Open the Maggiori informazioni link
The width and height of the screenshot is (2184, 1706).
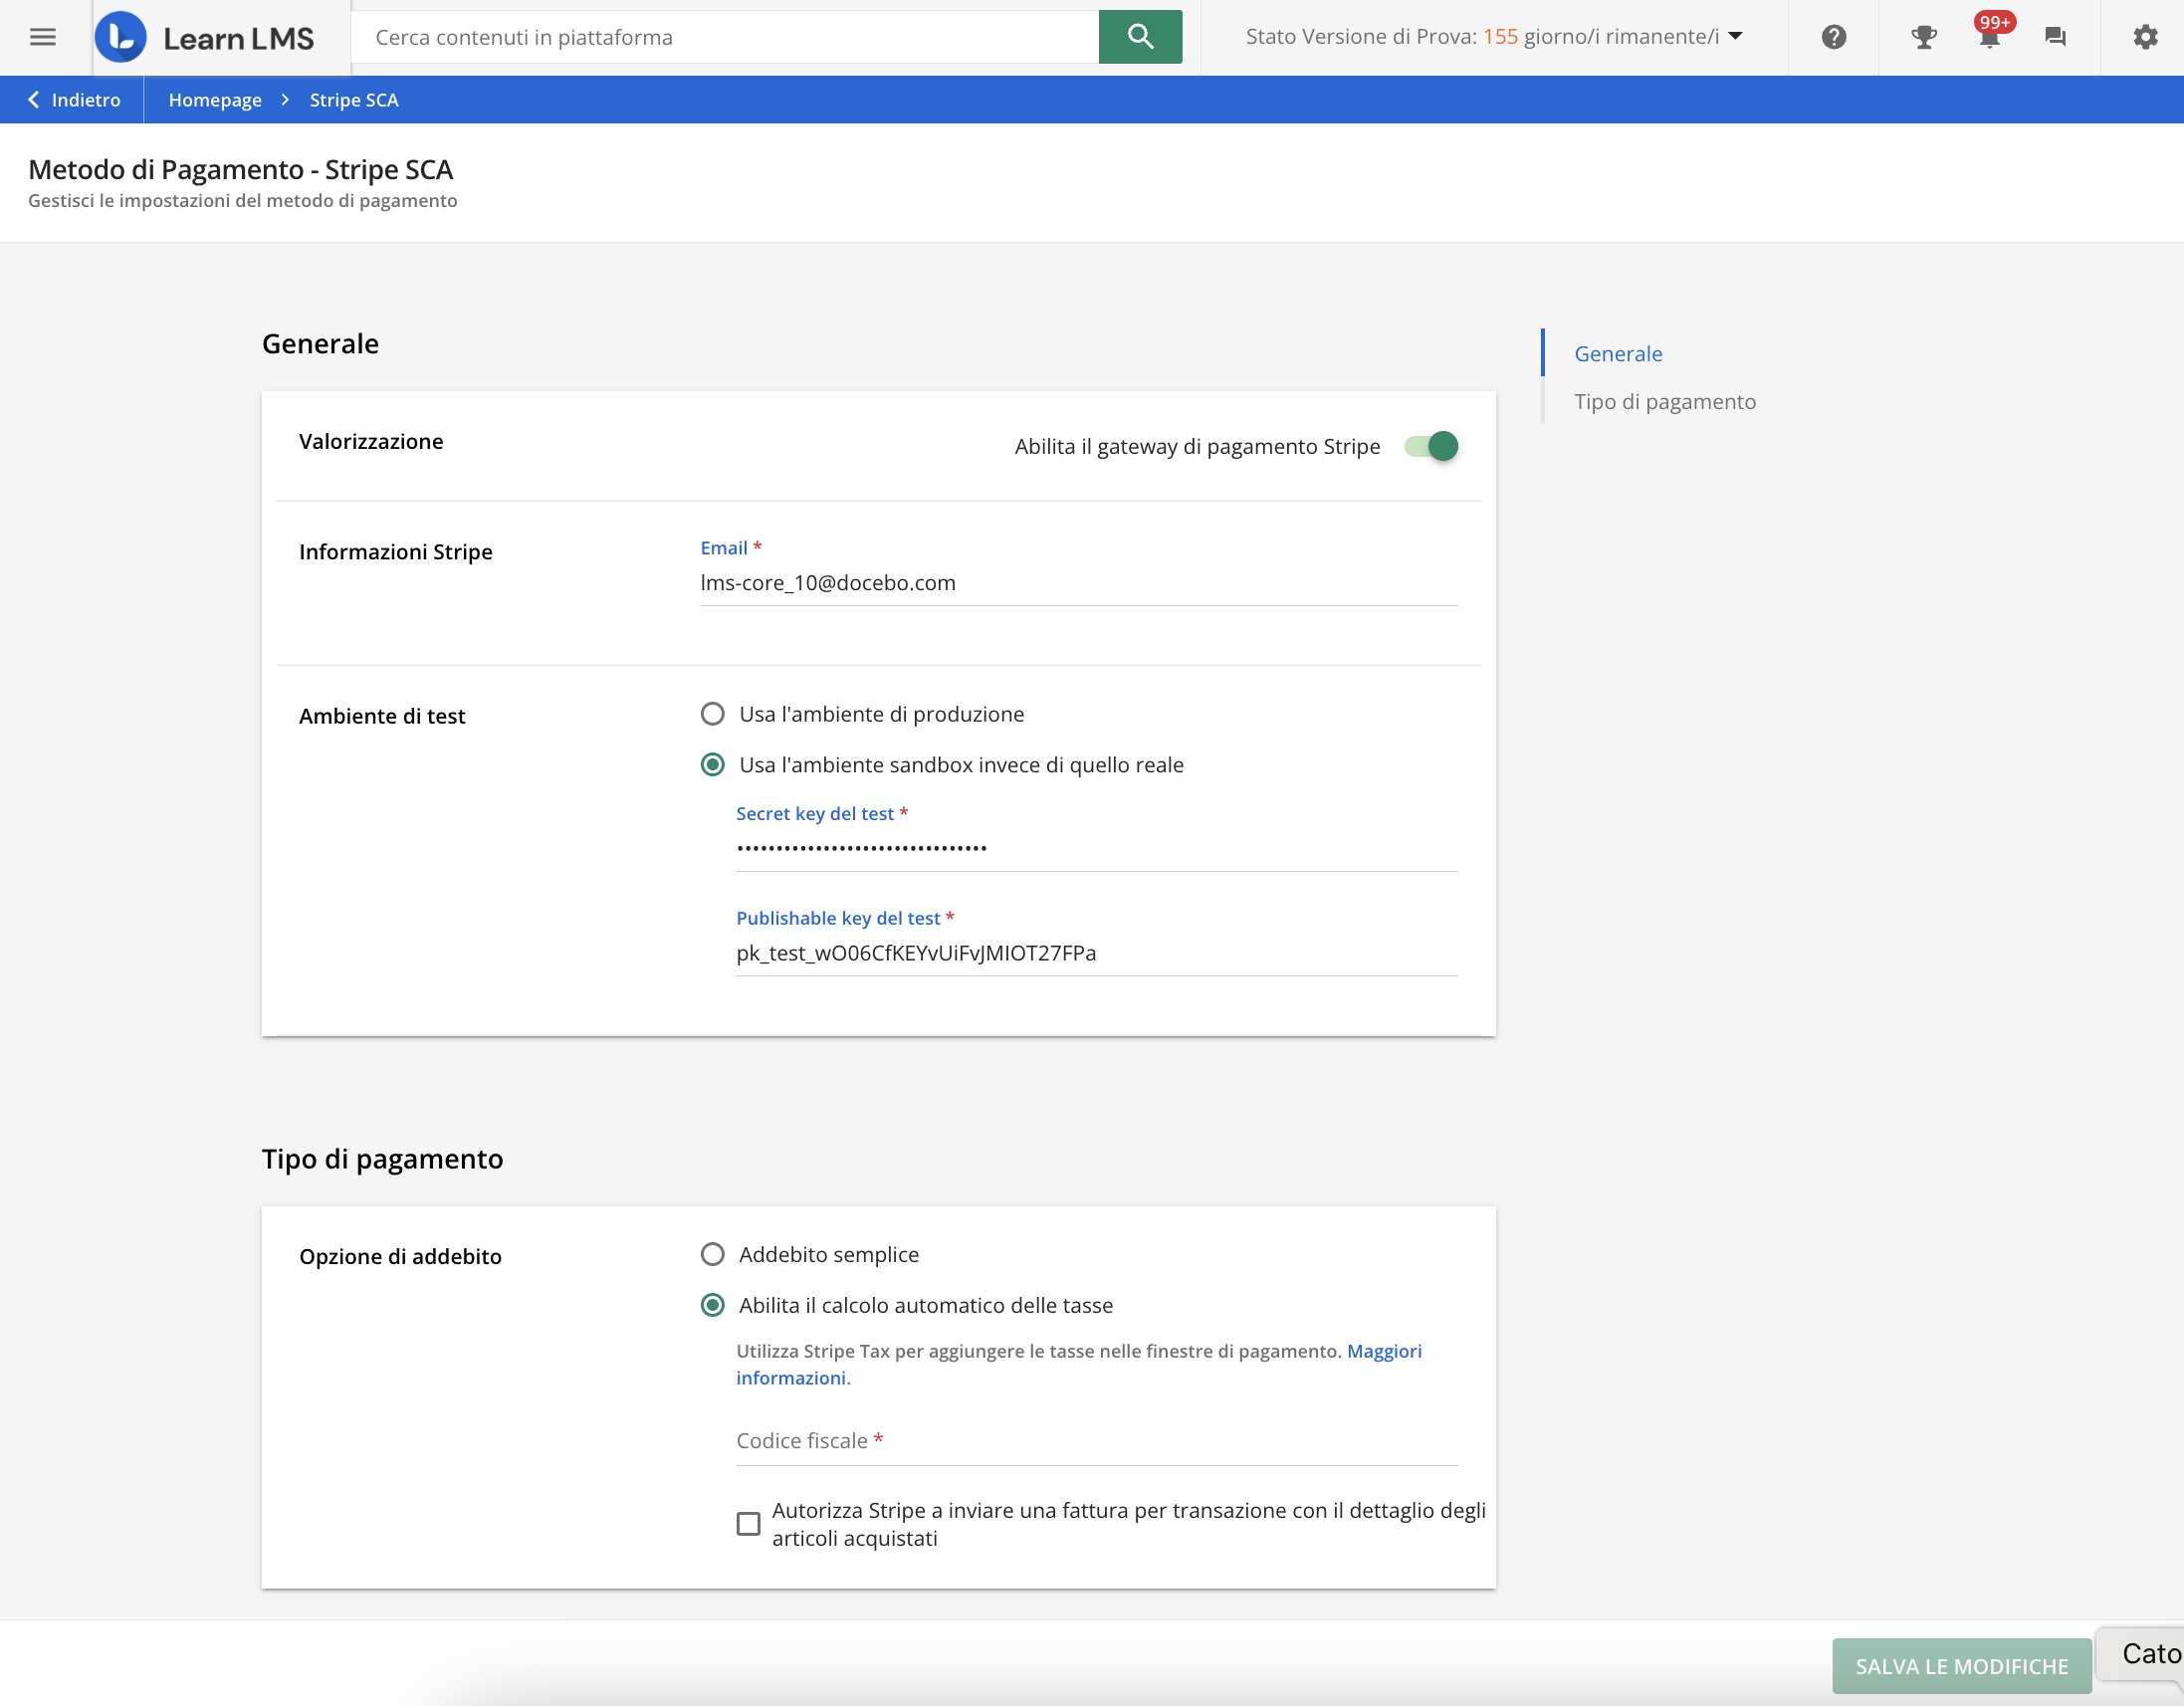tap(1383, 1351)
